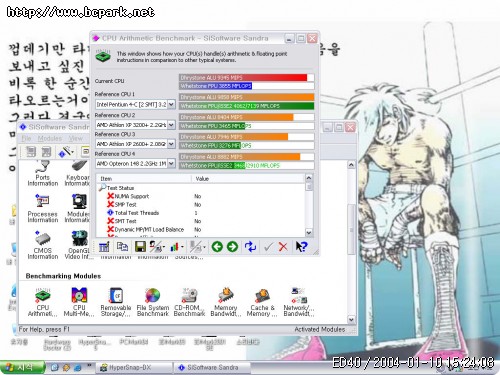Screen dimensions: 500x375
Task: Click down arrow of Sandra main window scrollbar
Action: [x=351, y=320]
